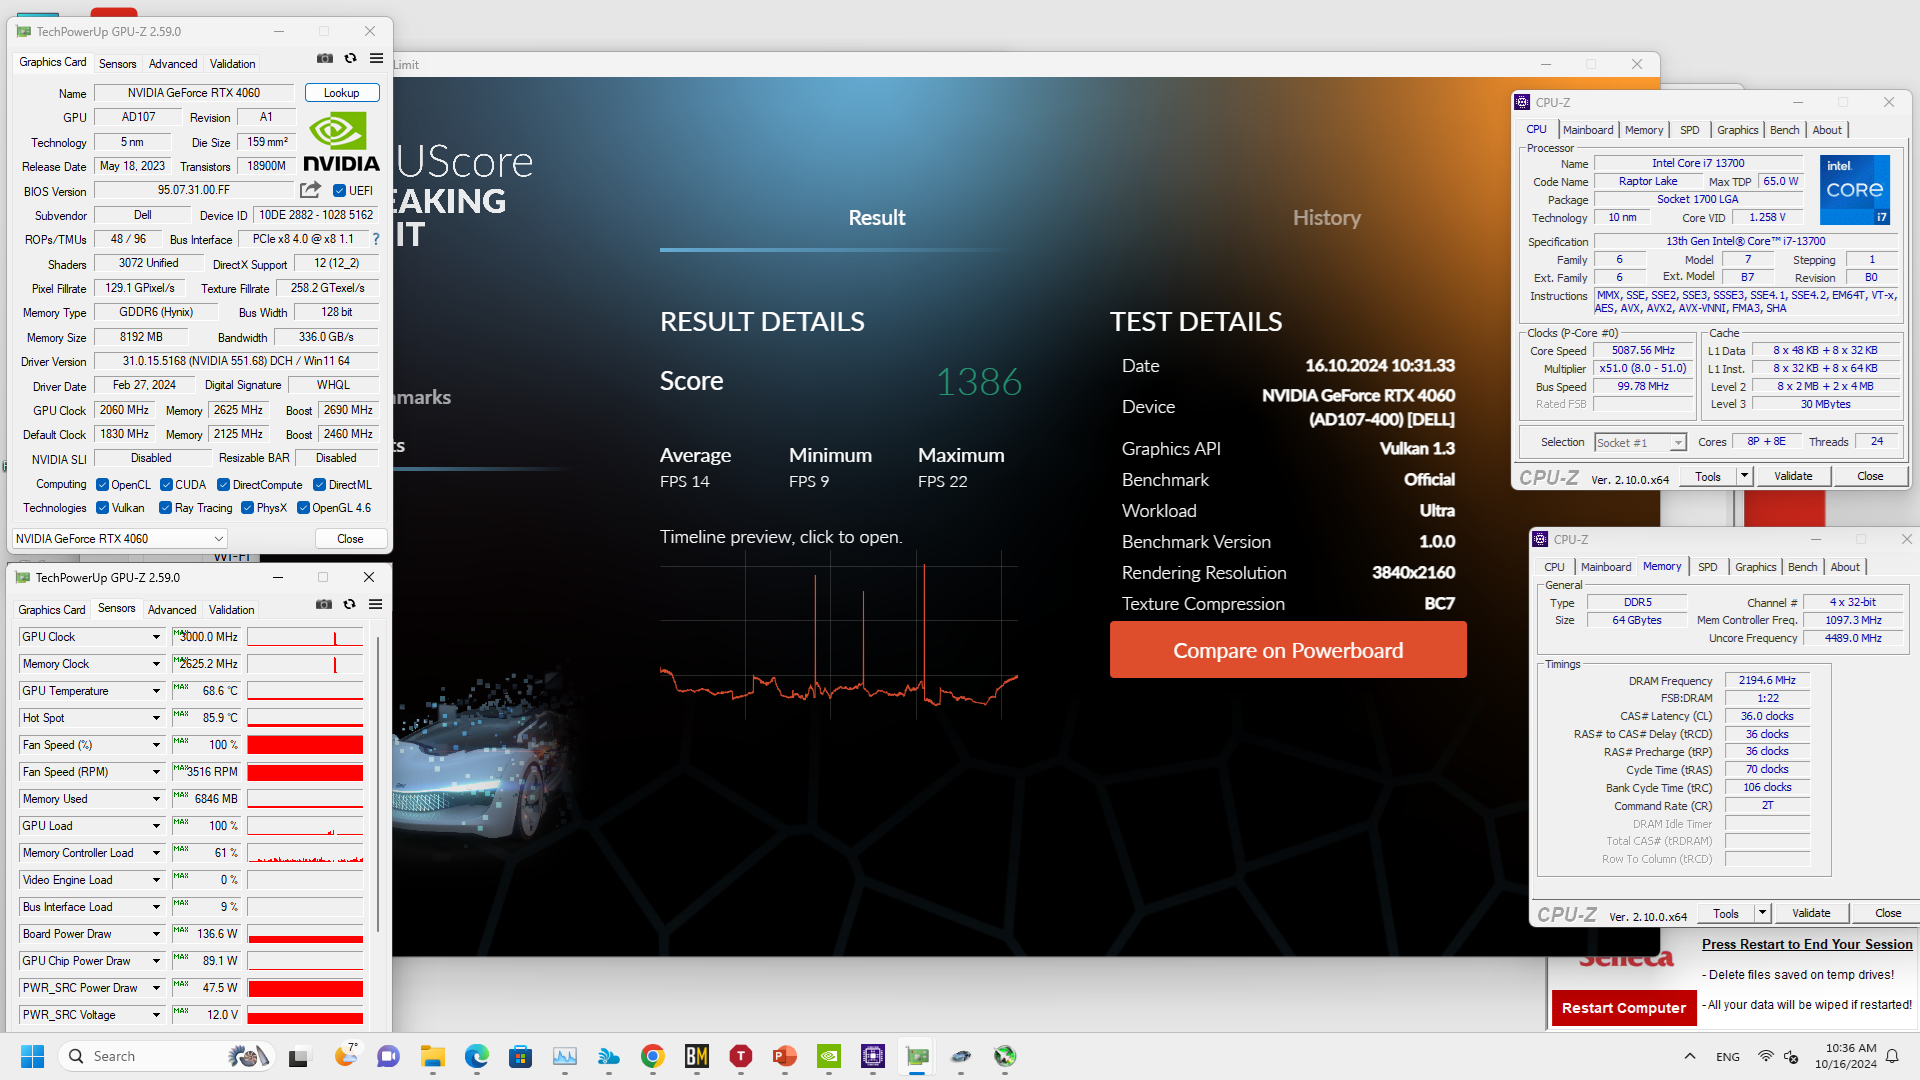This screenshot has height=1080, width=1920.
Task: Click Close in the GPU-Z Graphics Card window
Action: pyautogui.click(x=350, y=538)
